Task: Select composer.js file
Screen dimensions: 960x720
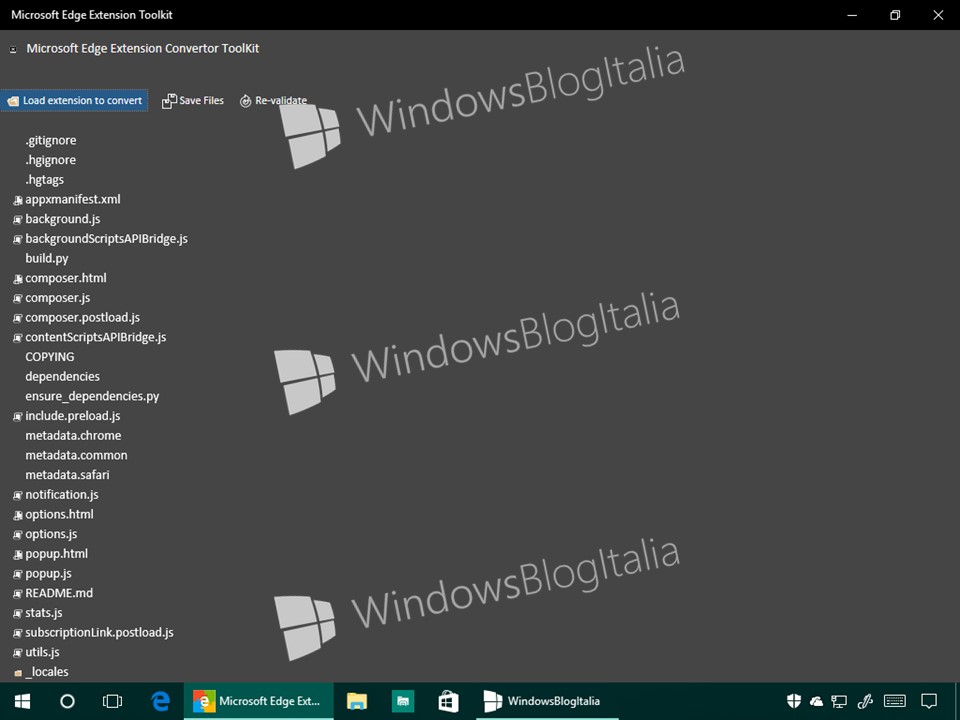Action: (58, 298)
